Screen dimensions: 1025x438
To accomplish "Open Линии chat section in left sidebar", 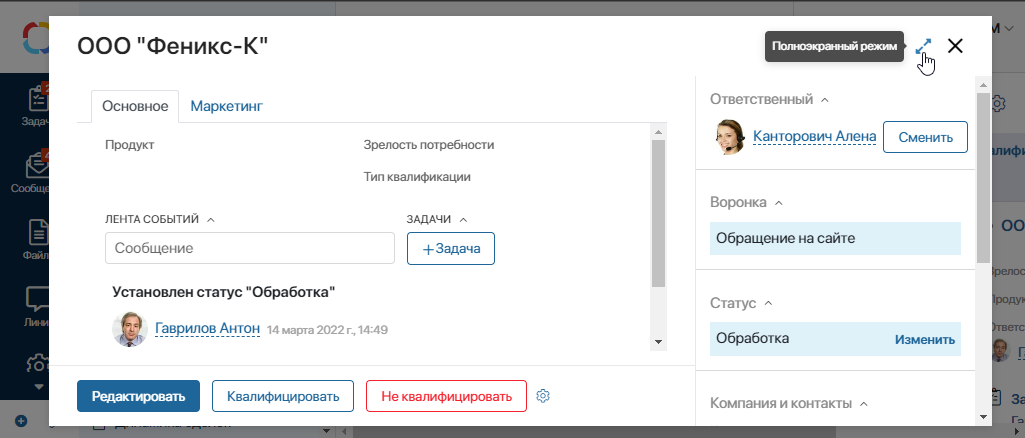I will coord(38,305).
